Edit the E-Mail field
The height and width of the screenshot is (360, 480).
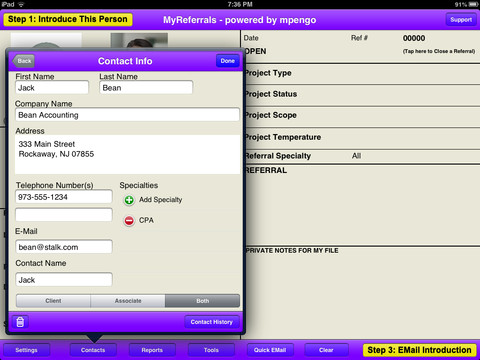[64, 247]
